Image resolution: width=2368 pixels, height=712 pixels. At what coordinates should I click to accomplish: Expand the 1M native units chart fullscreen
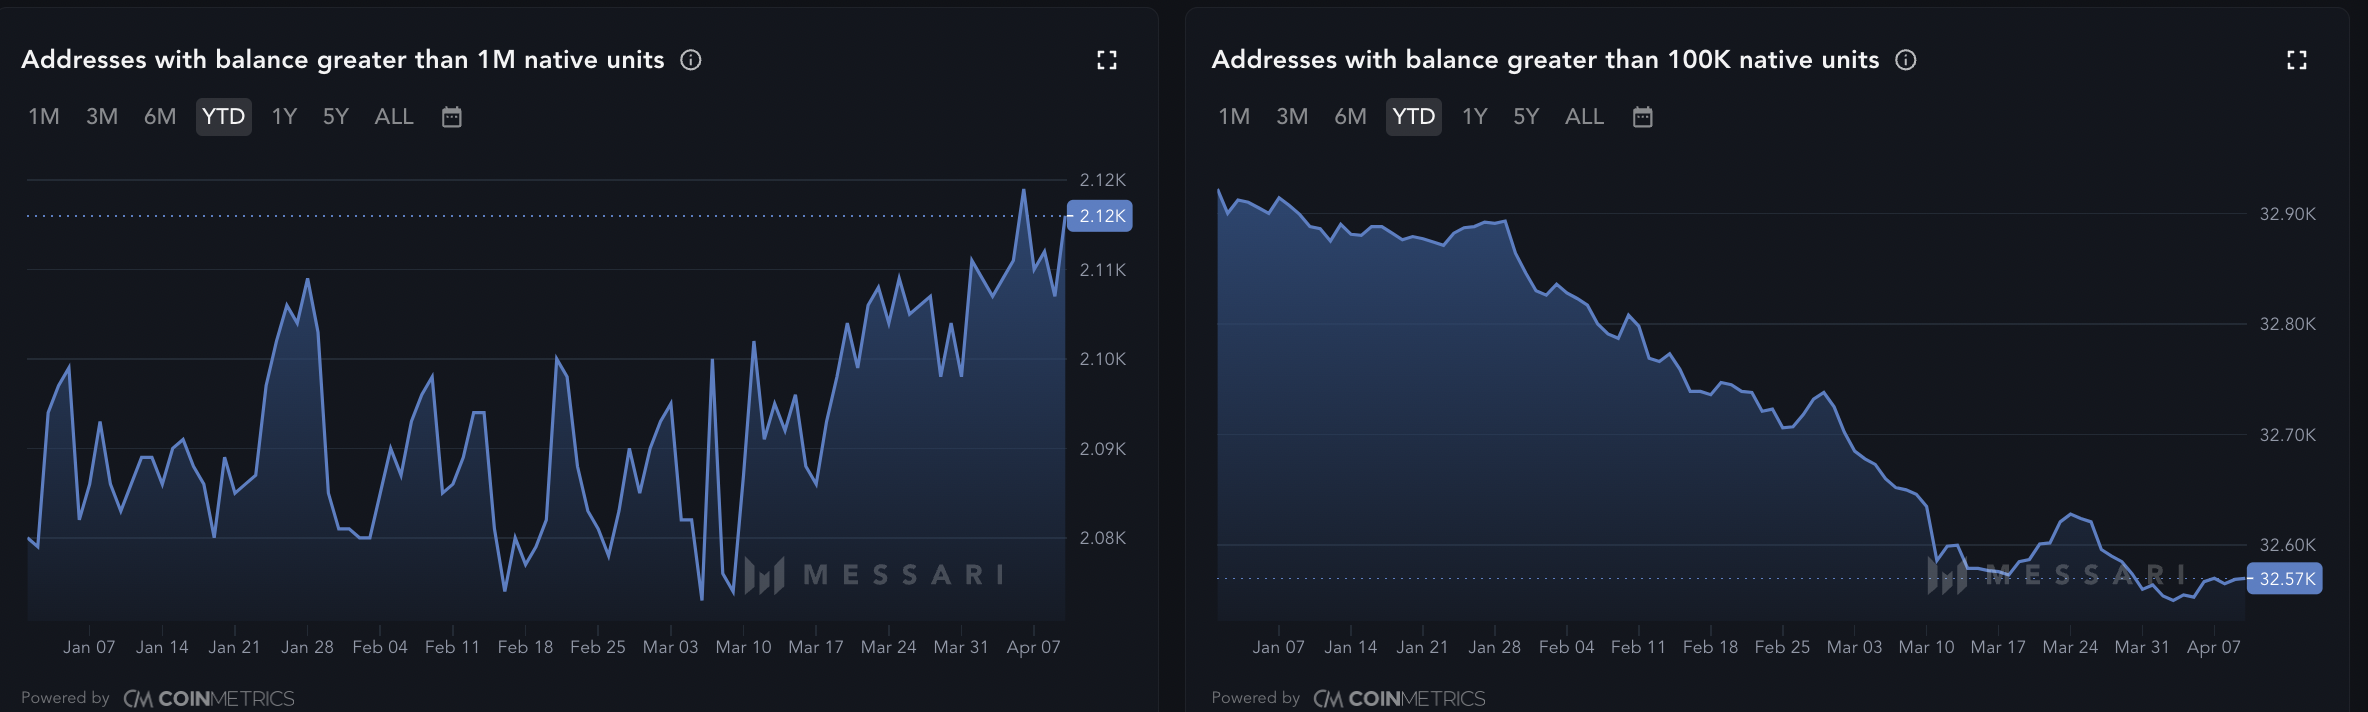[x=1106, y=60]
